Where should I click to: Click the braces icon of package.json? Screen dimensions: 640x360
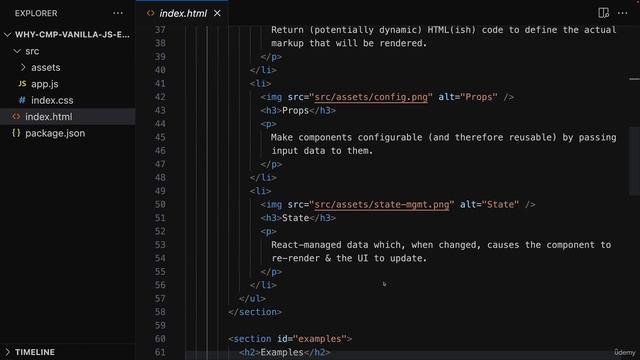click(x=16, y=133)
